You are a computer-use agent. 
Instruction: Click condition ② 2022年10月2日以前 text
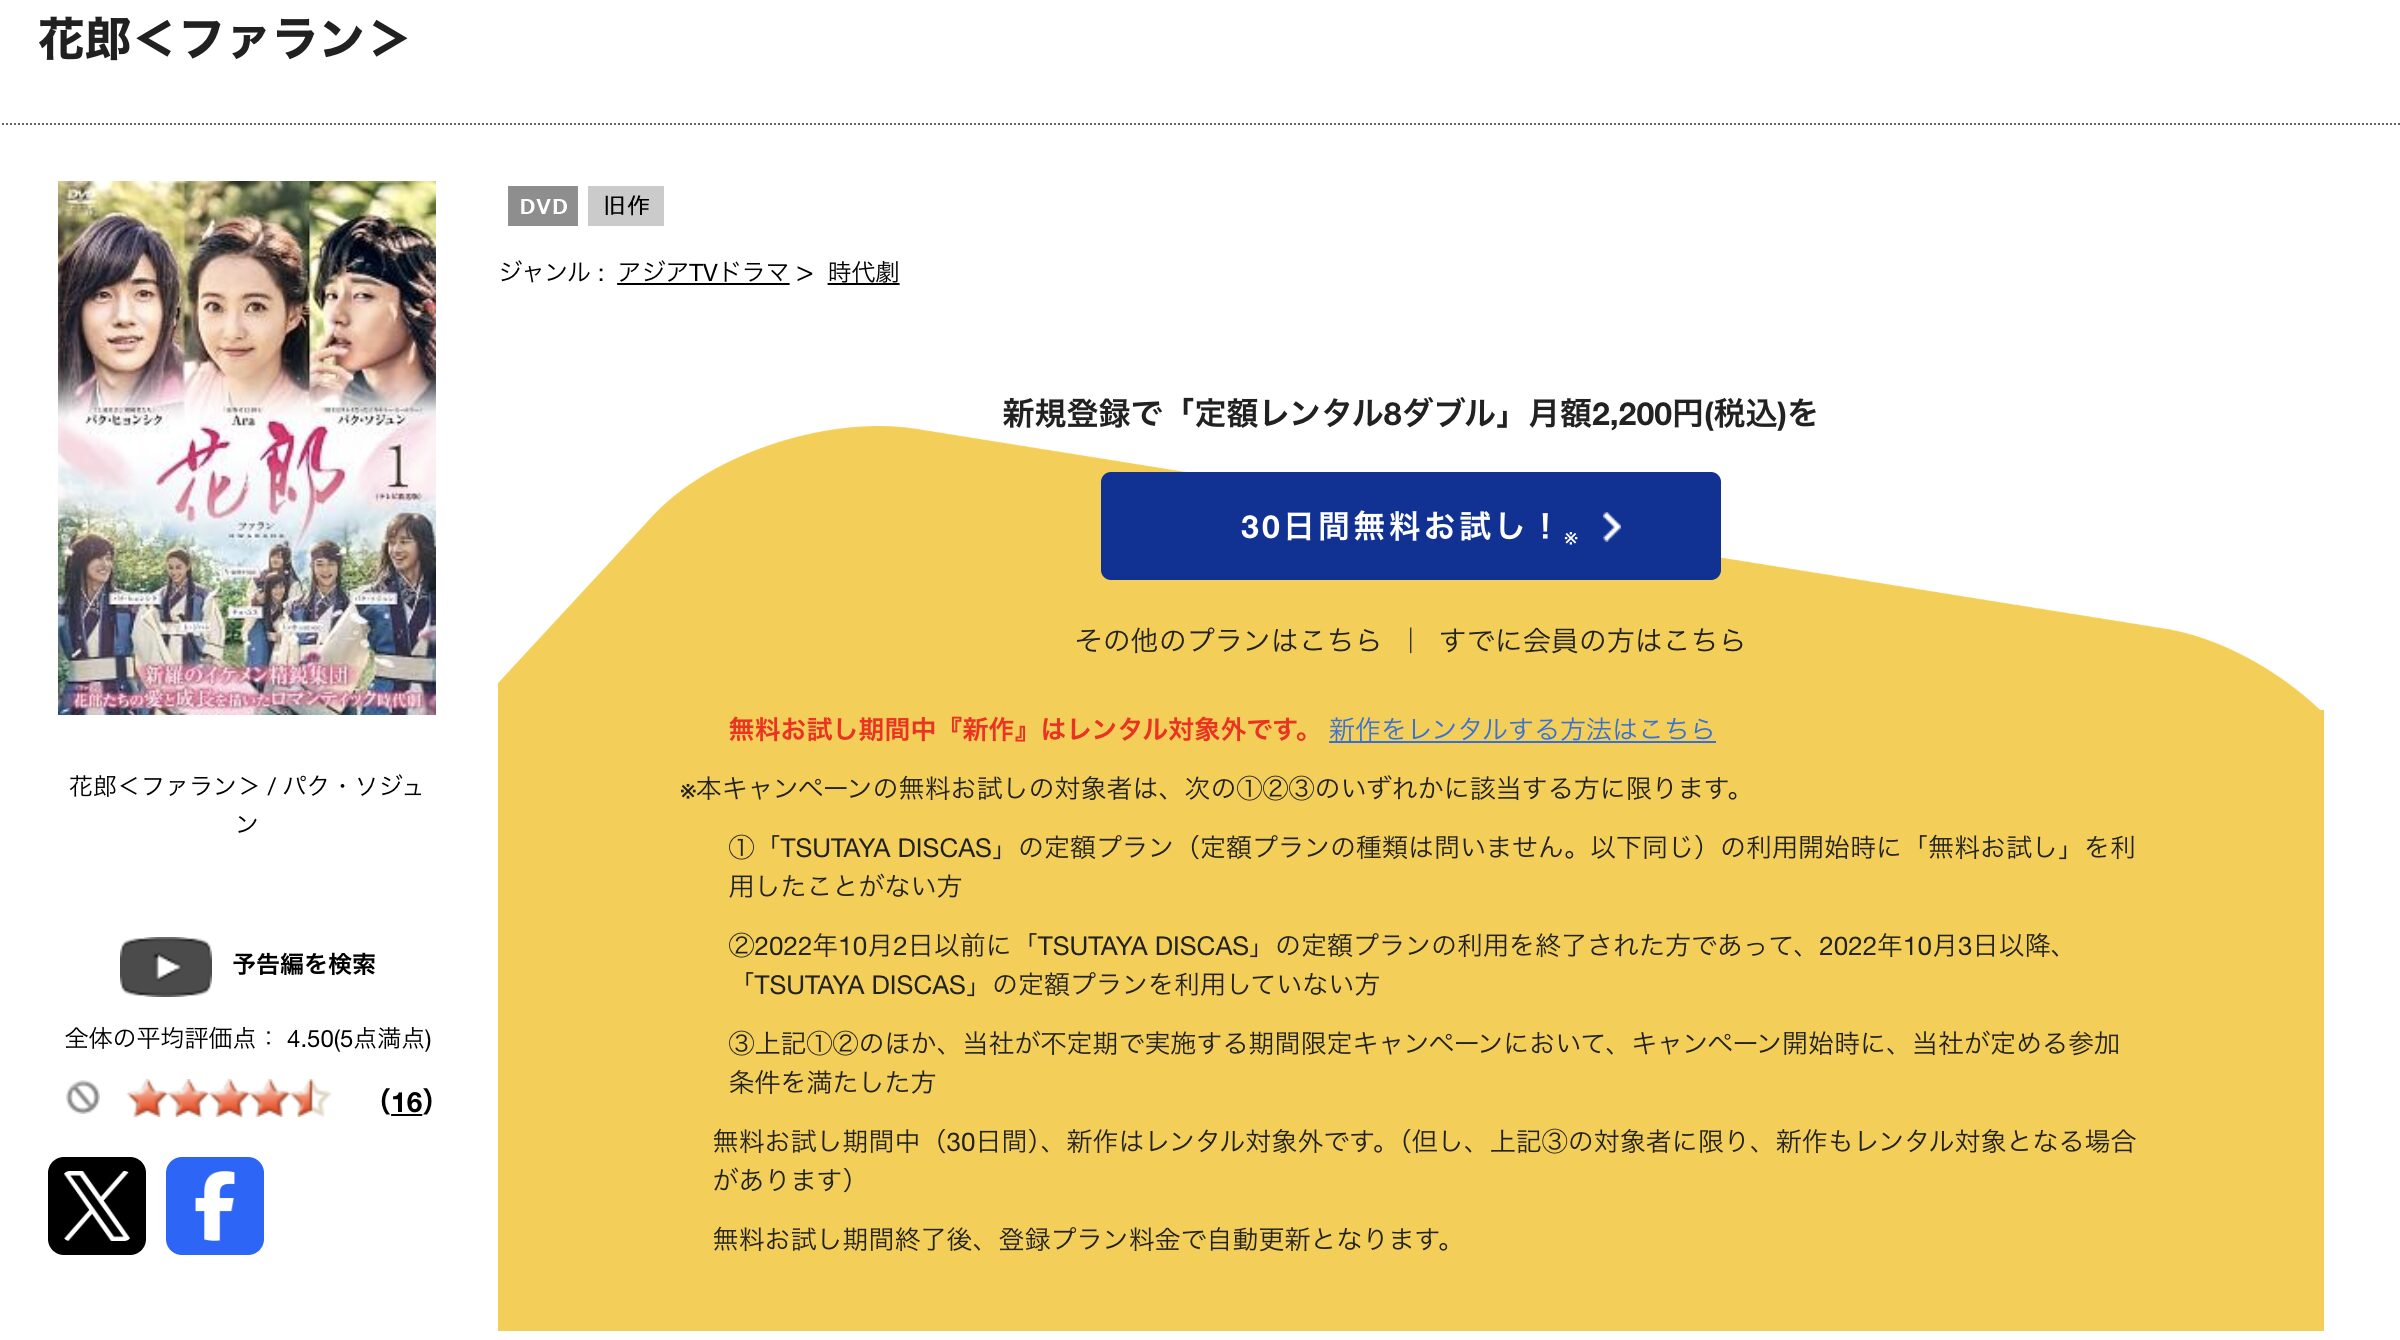1395,965
